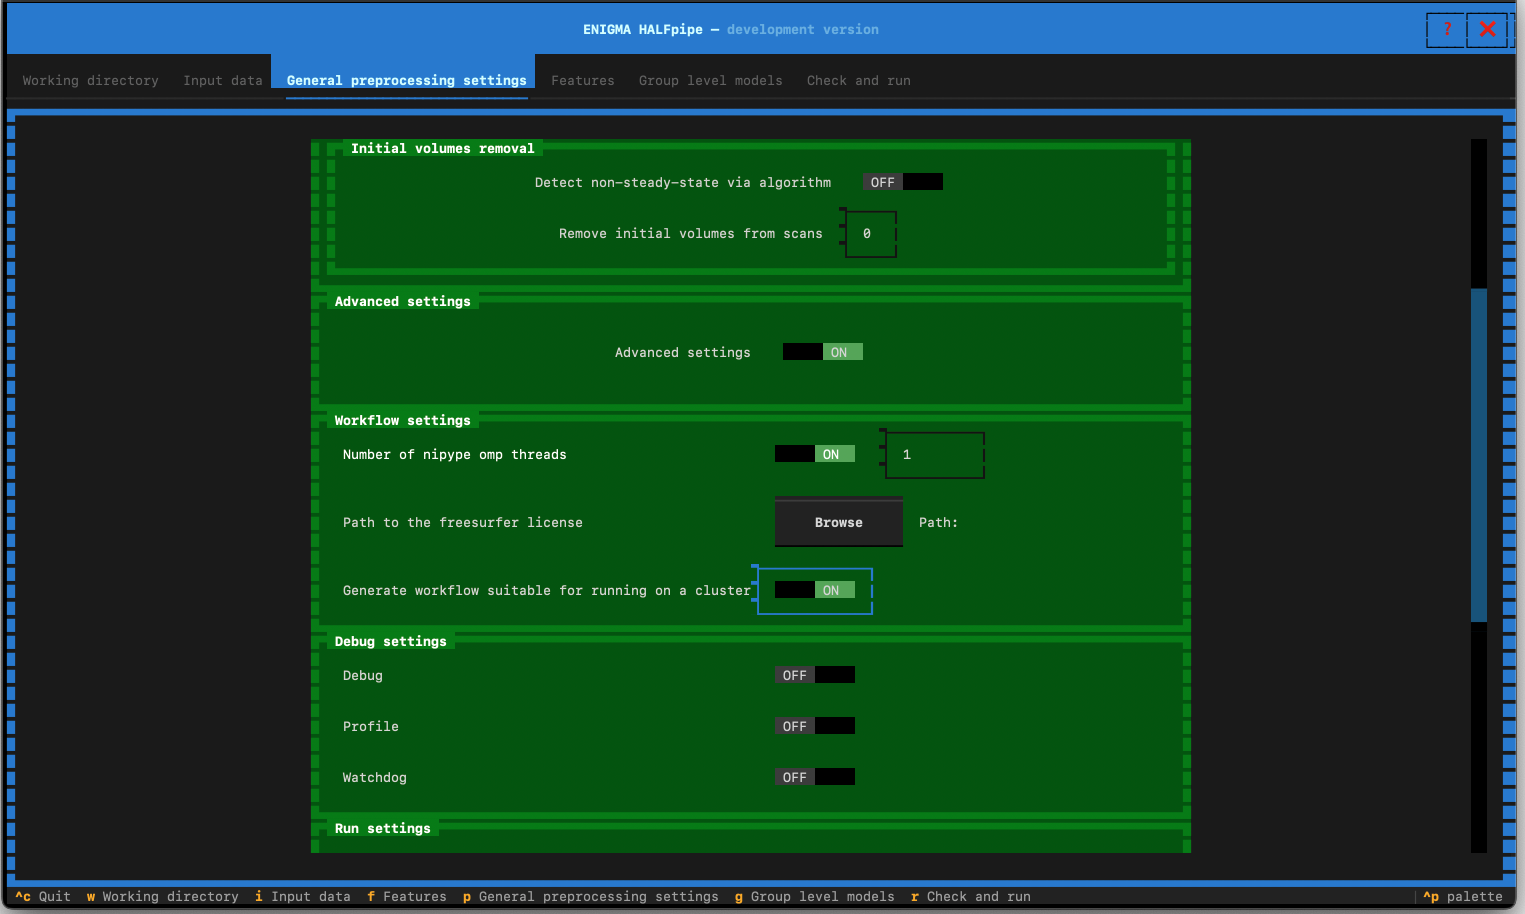Image resolution: width=1525 pixels, height=914 pixels.
Task: Close the app with the red X icon
Action: click(1487, 29)
